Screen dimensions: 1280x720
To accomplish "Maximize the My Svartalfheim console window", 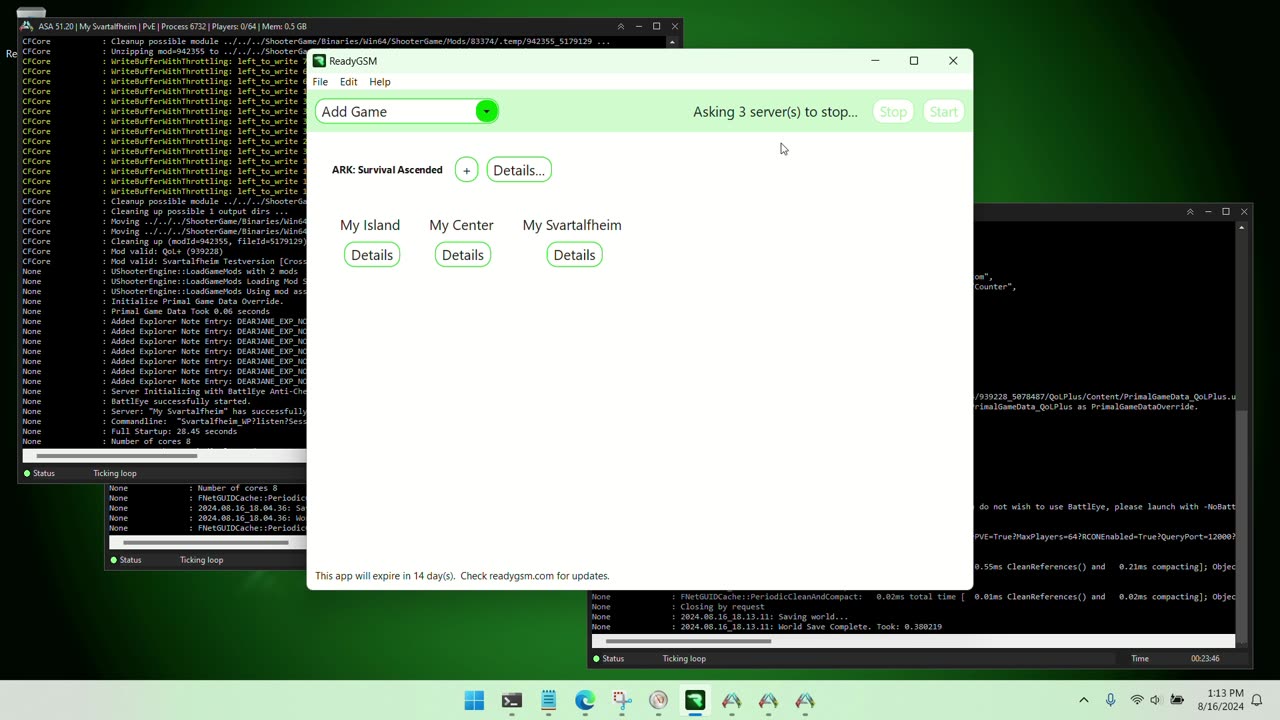I will pyautogui.click(x=656, y=26).
